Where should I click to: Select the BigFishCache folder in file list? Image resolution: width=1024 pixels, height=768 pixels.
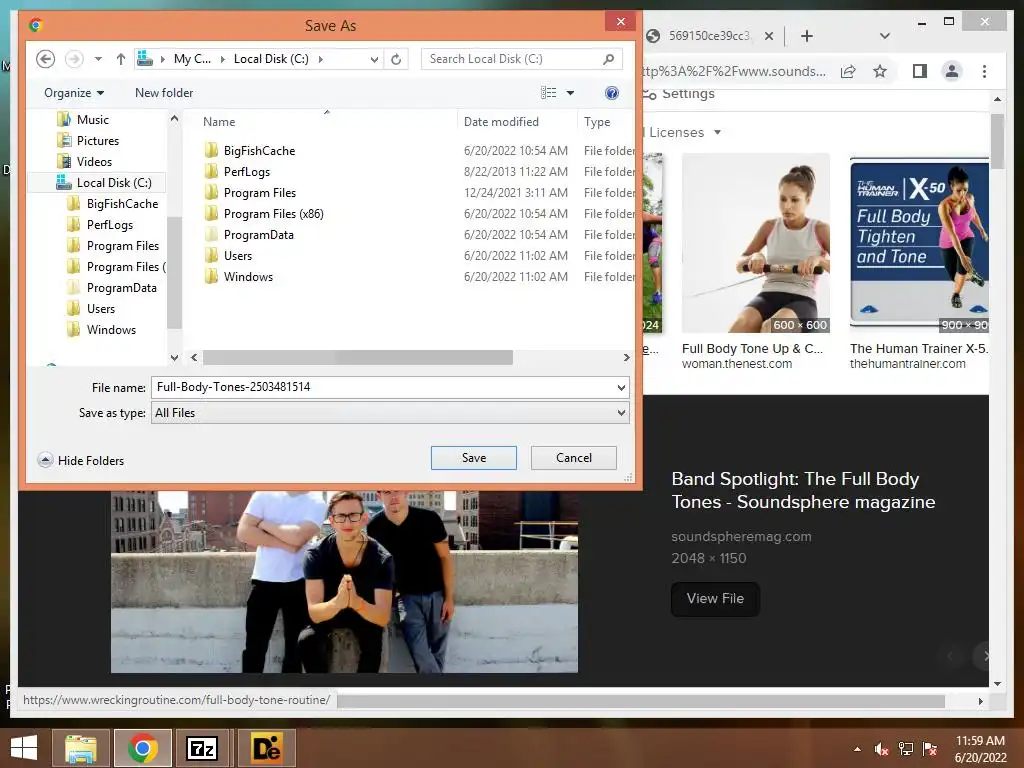click(x=259, y=151)
